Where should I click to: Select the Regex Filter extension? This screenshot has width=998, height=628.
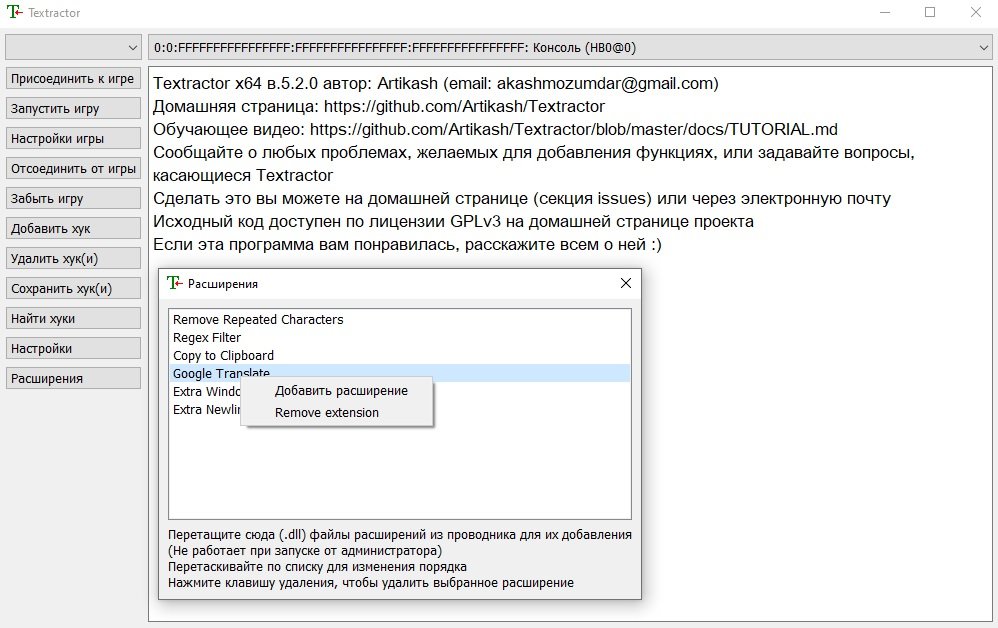(x=400, y=337)
